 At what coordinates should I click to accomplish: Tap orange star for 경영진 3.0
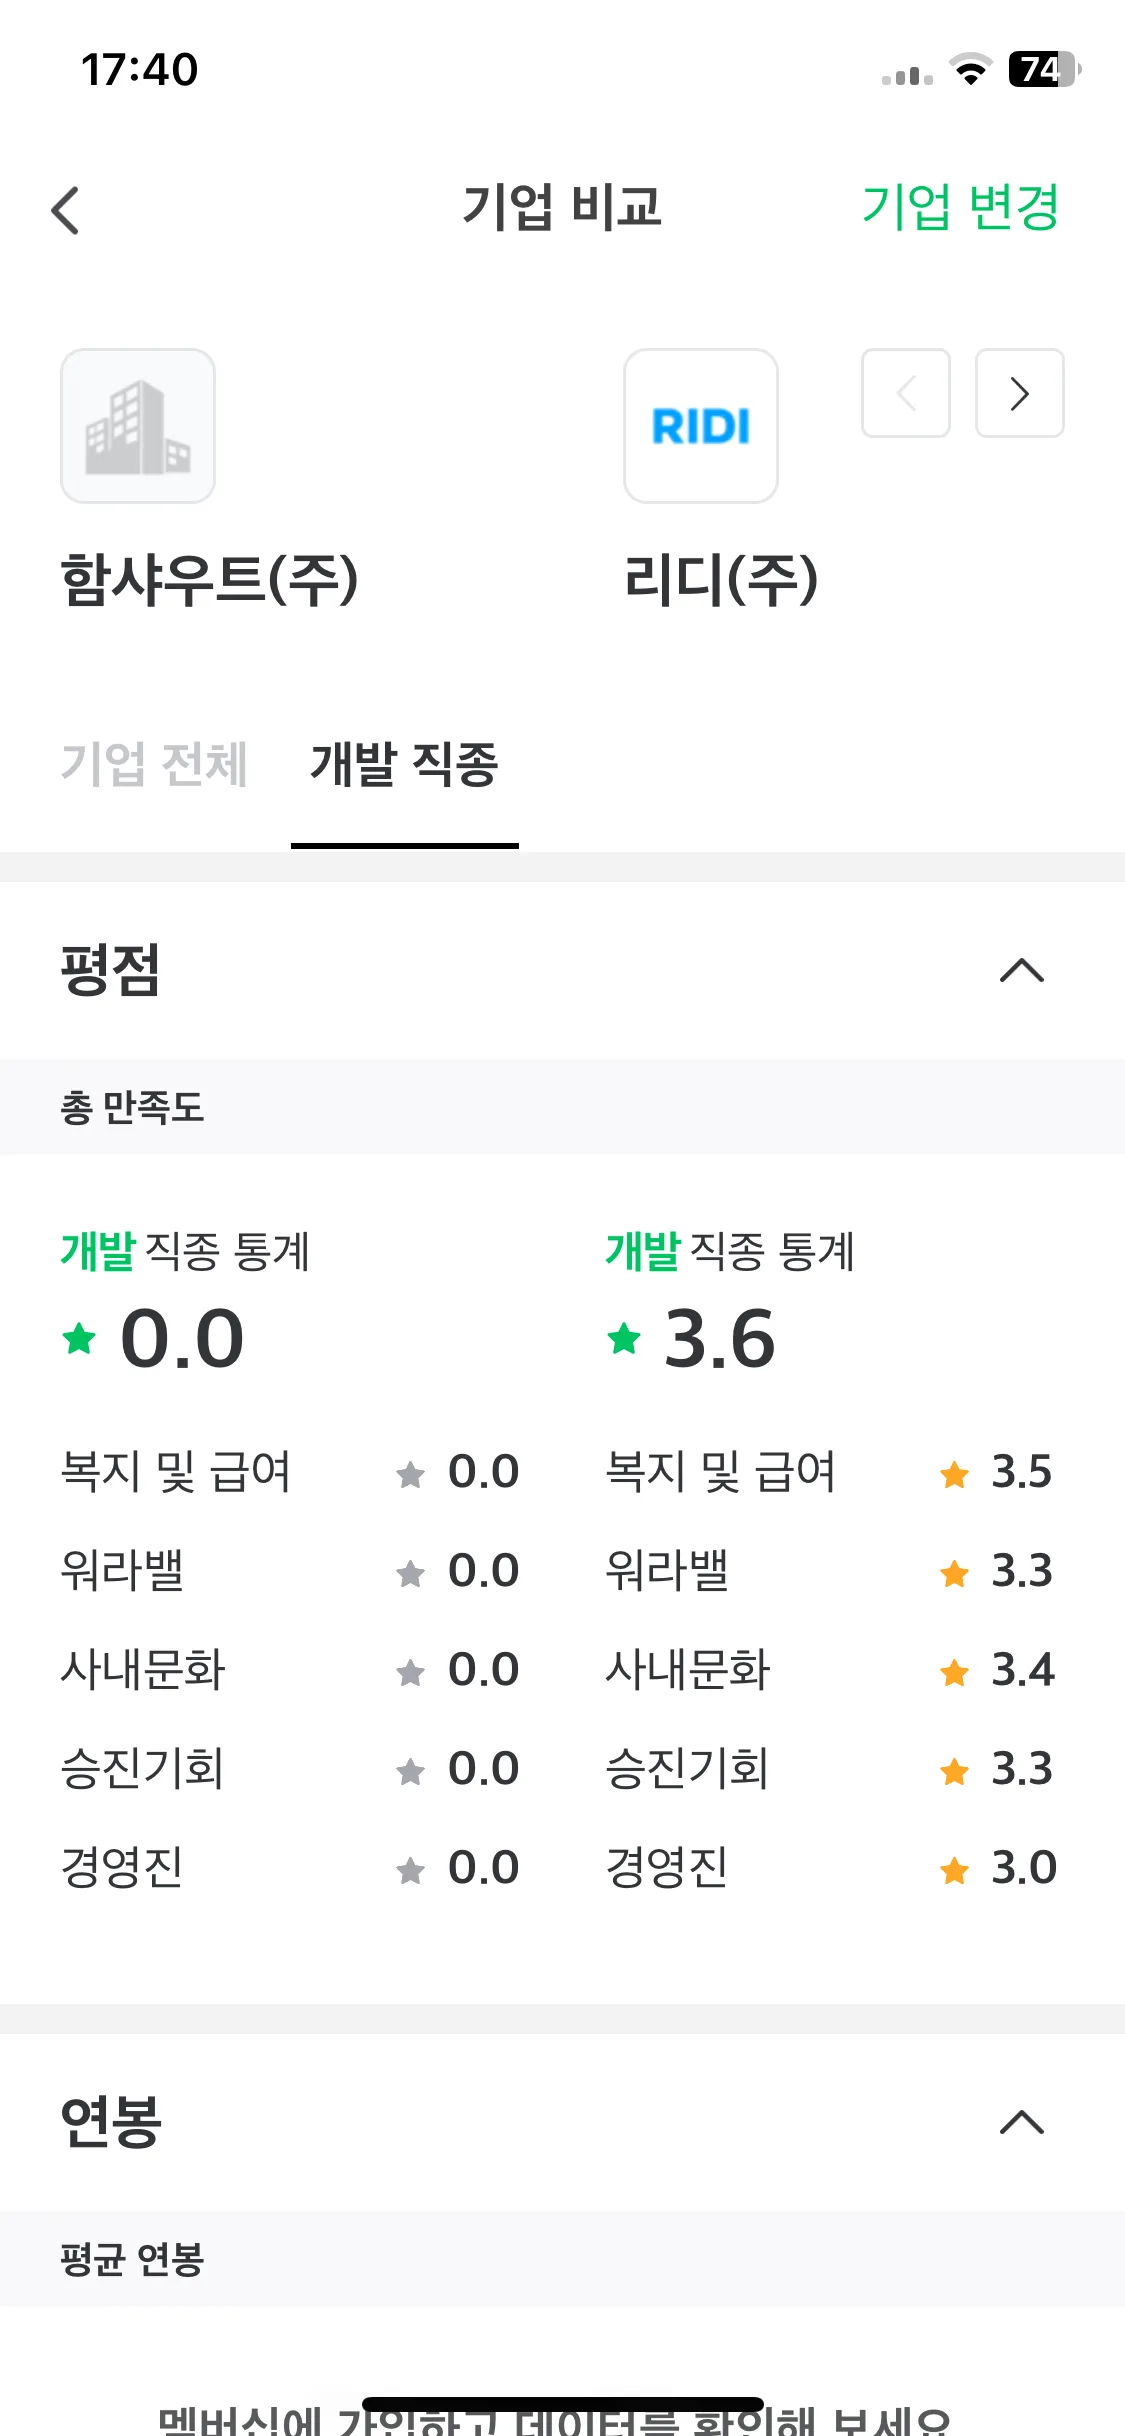pos(955,1870)
